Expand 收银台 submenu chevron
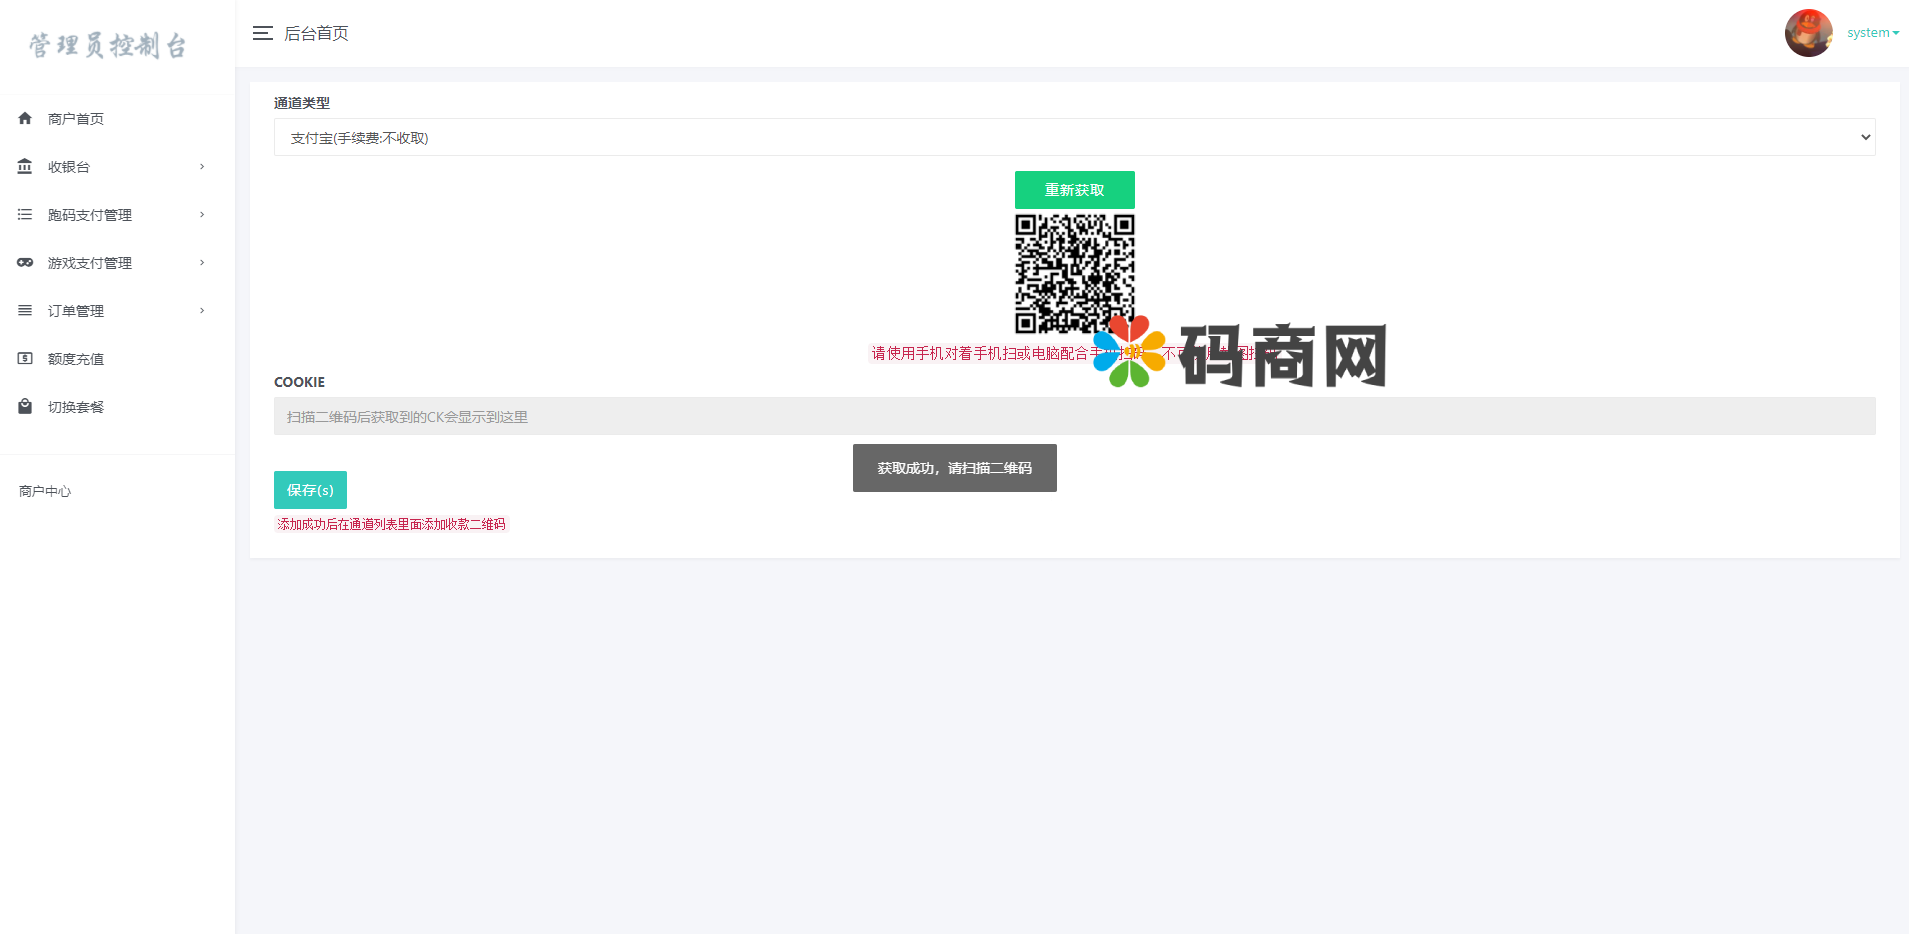Screen dimensions: 1909x934 click(x=202, y=167)
